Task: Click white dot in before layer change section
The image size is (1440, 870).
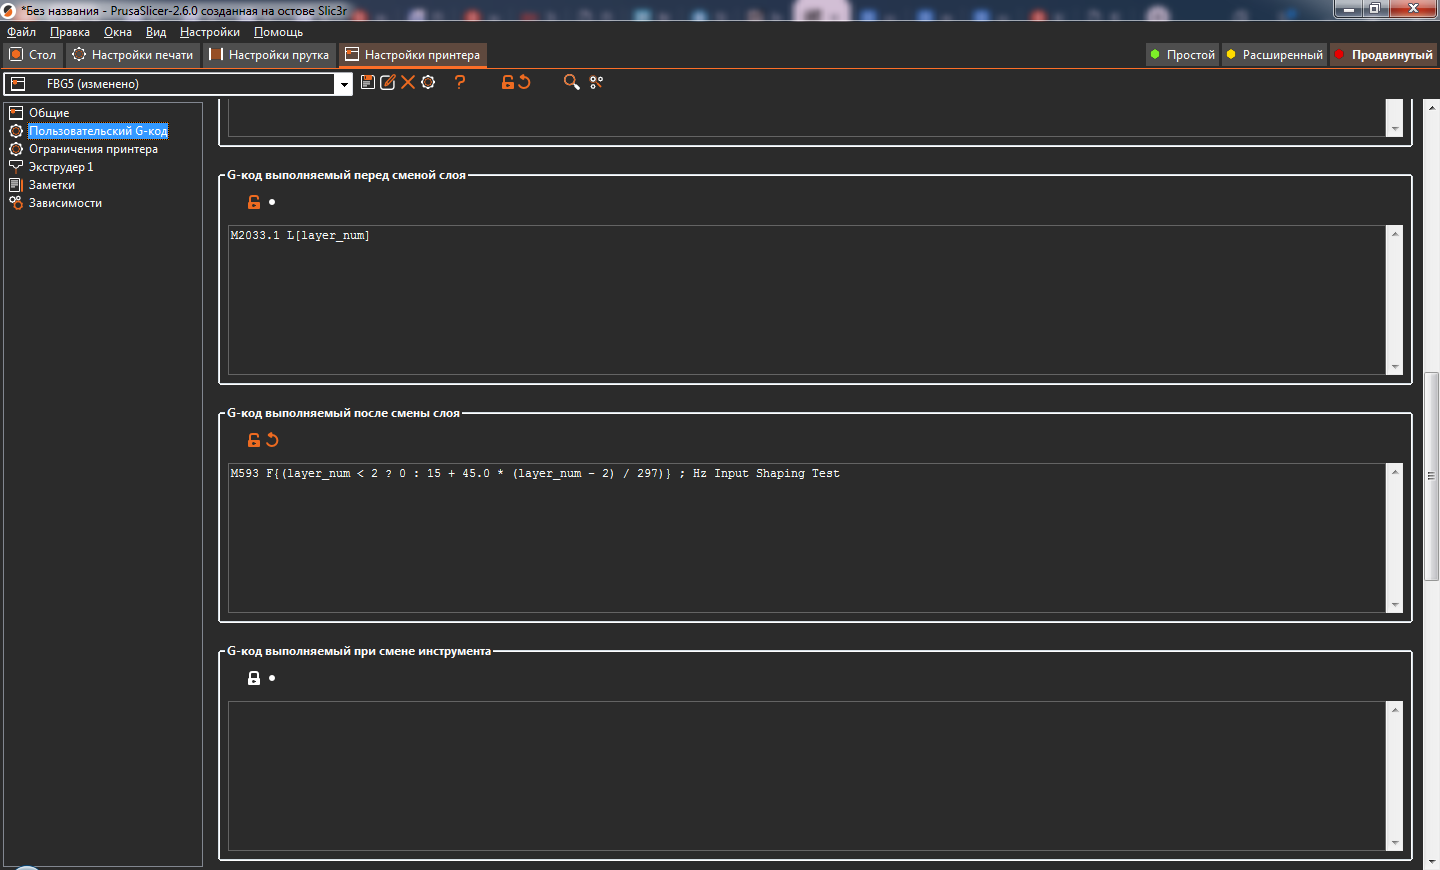Action: [x=272, y=202]
